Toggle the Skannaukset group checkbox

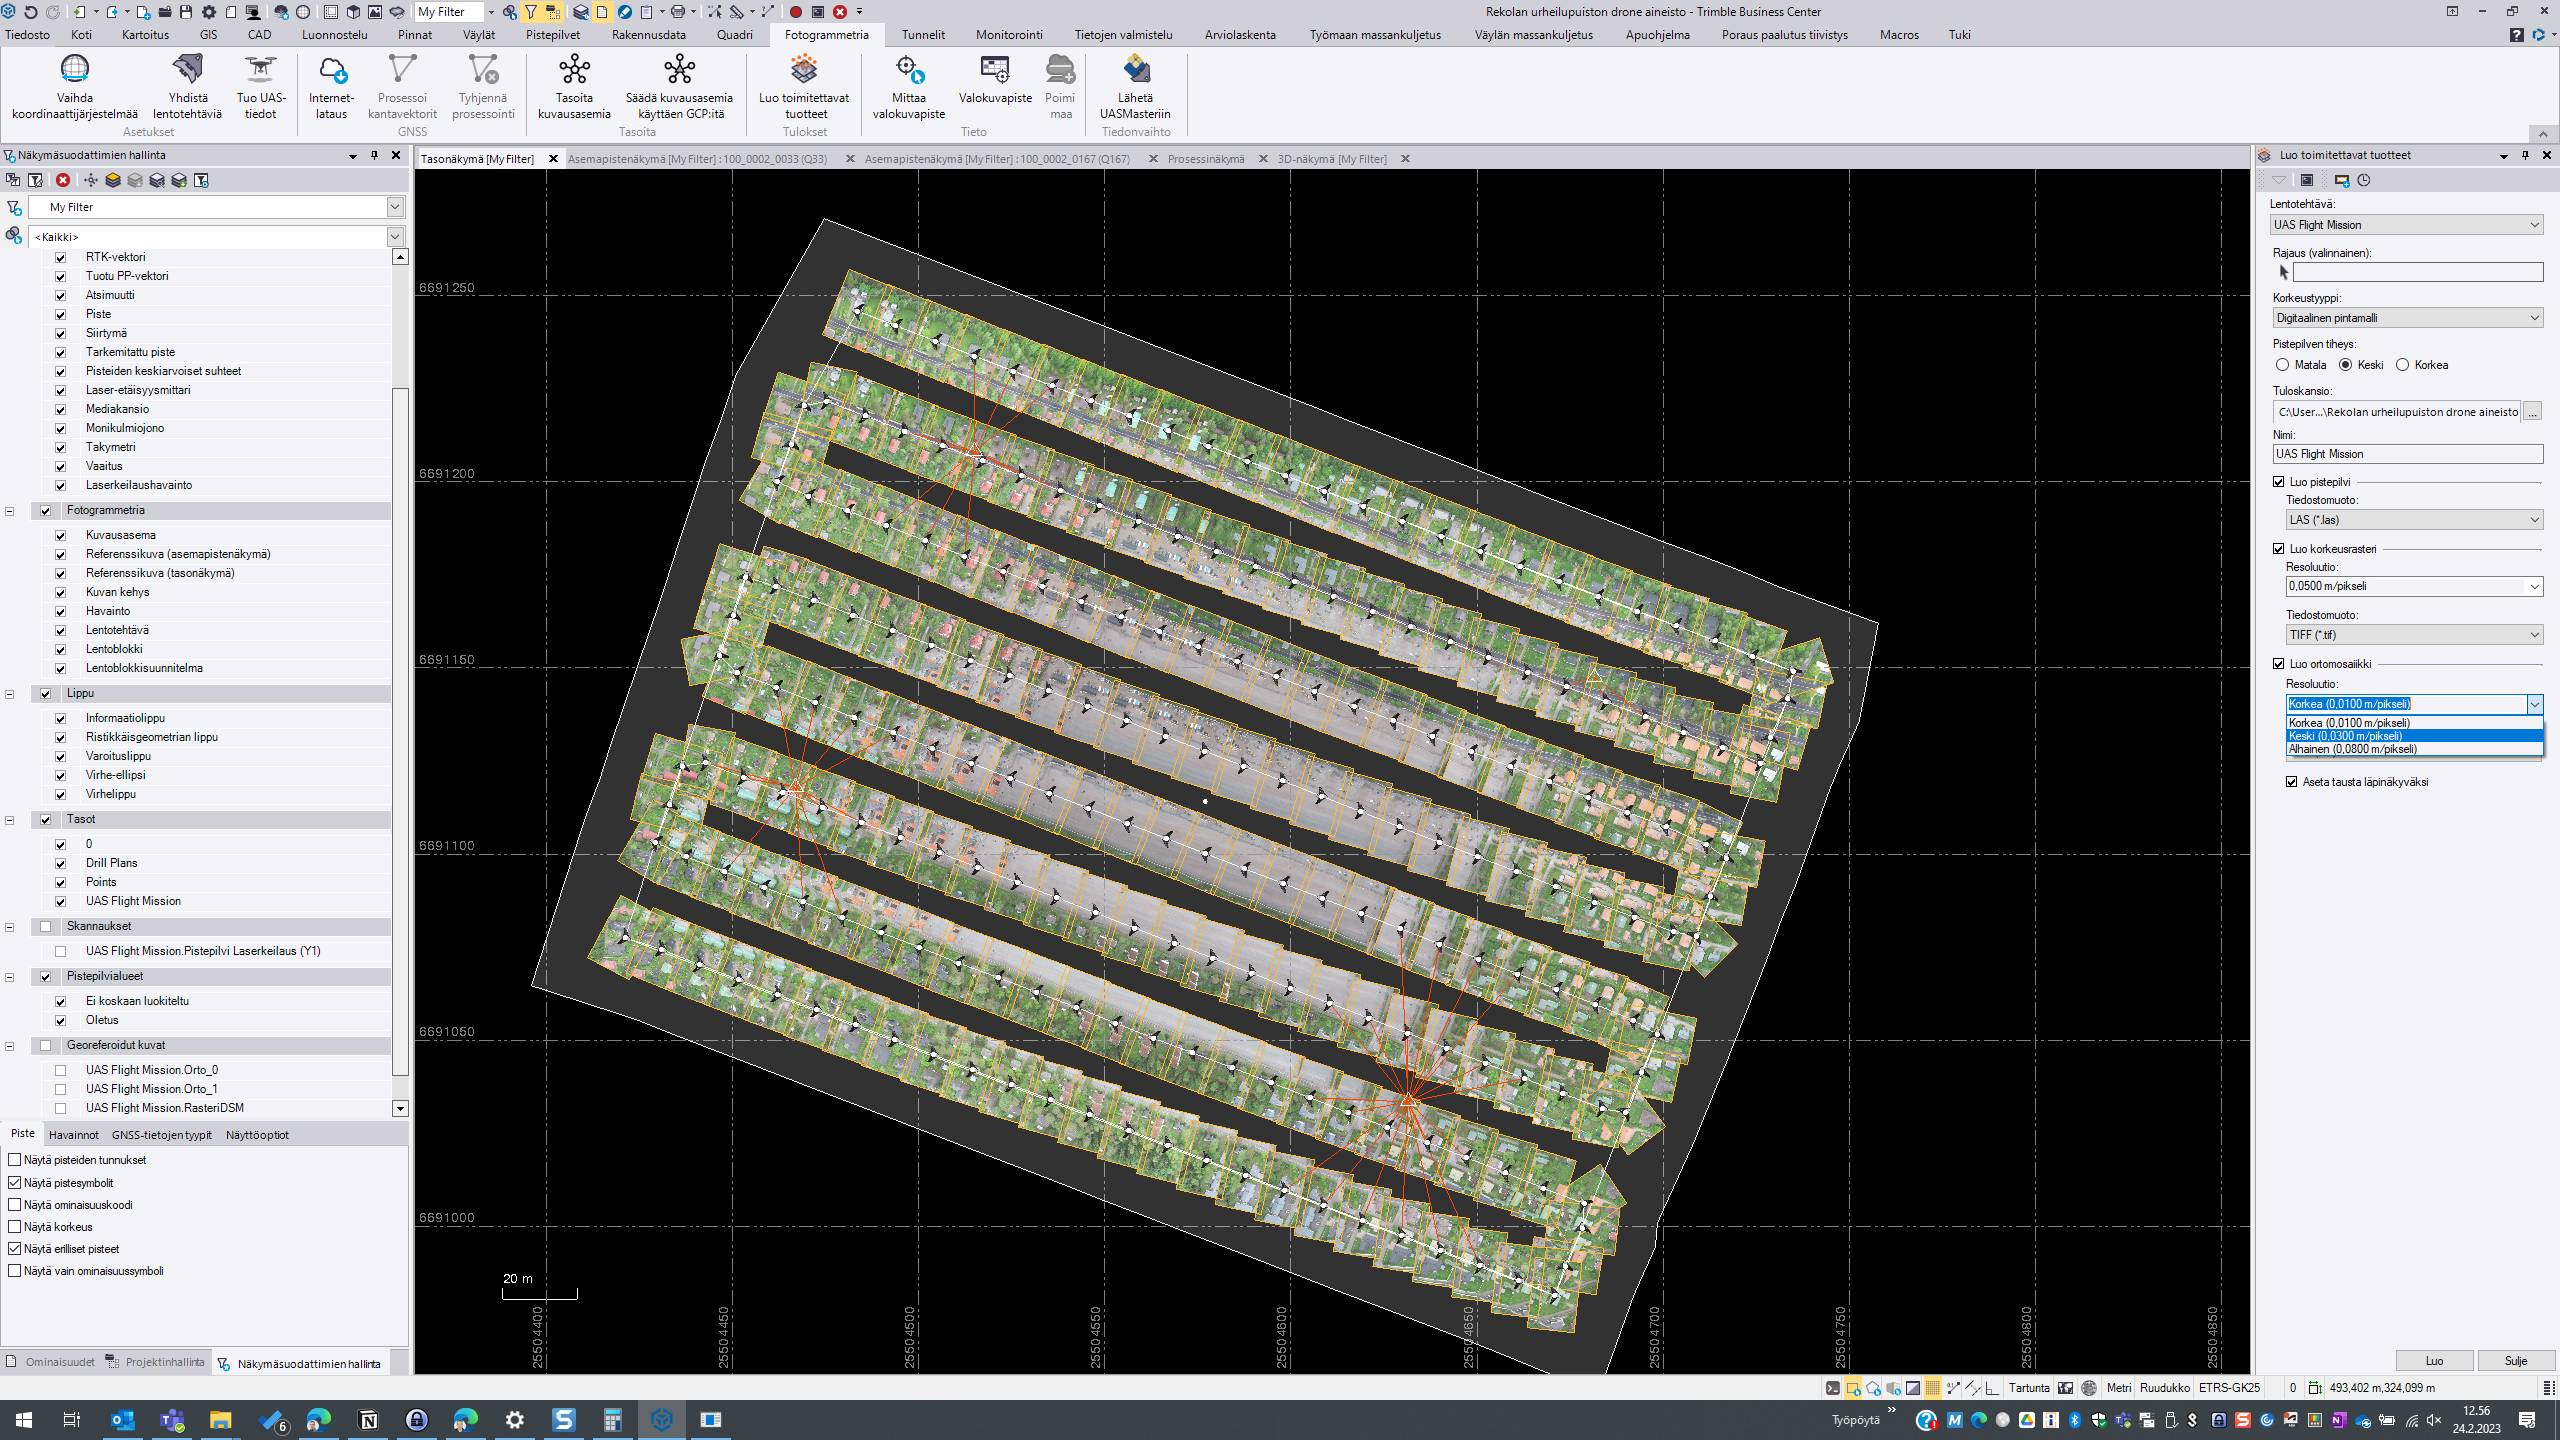click(45, 927)
